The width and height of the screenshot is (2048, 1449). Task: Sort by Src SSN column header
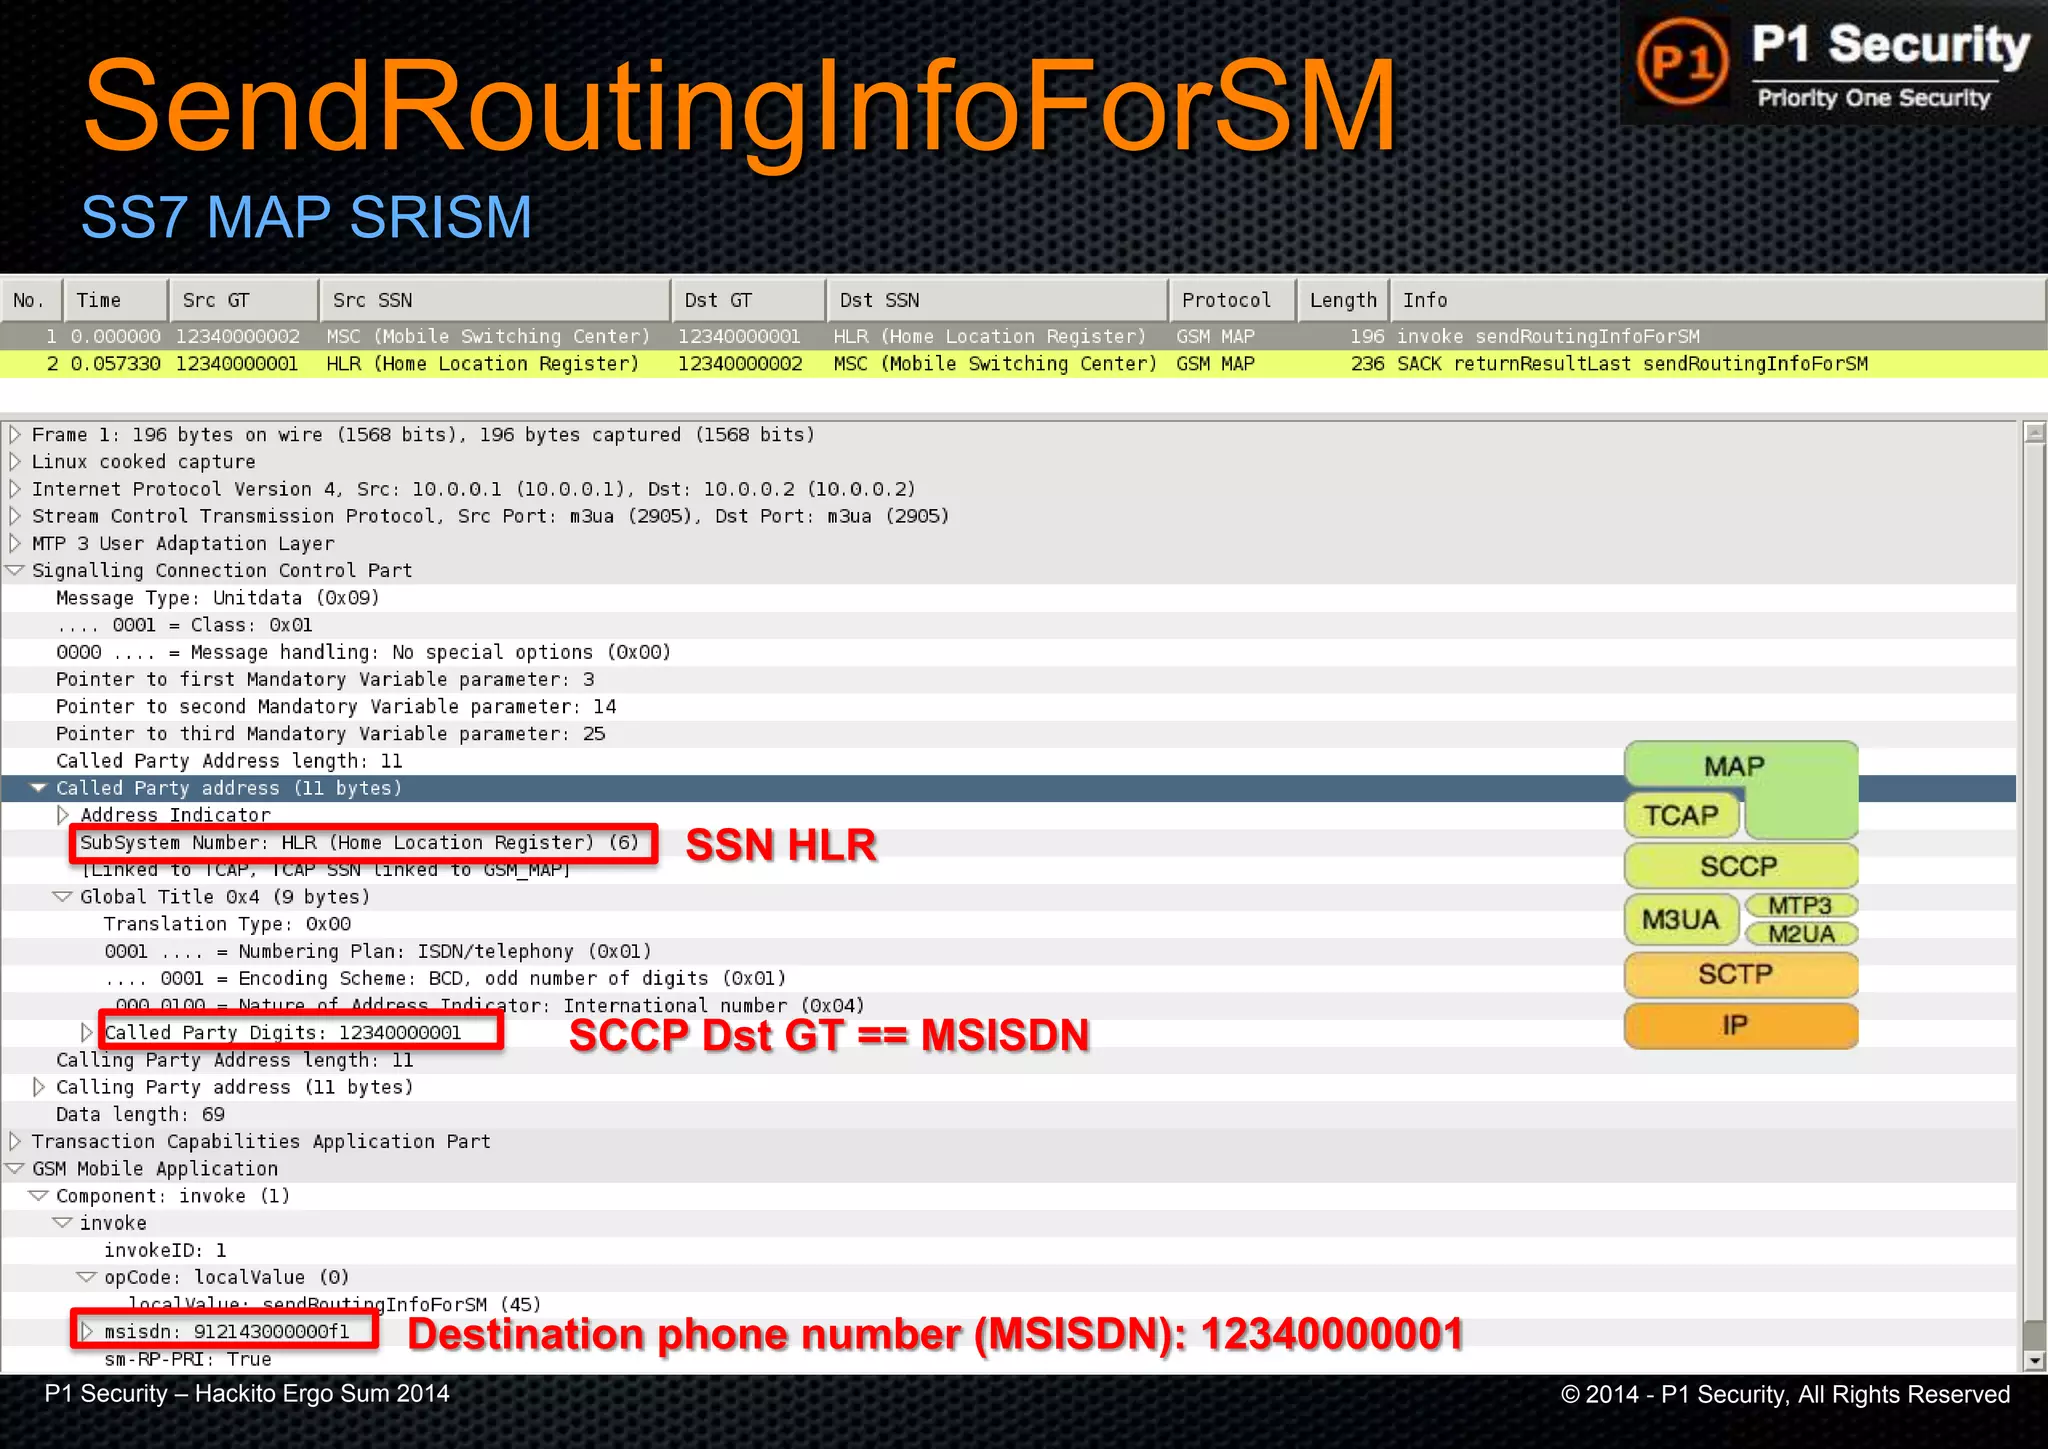(495, 300)
